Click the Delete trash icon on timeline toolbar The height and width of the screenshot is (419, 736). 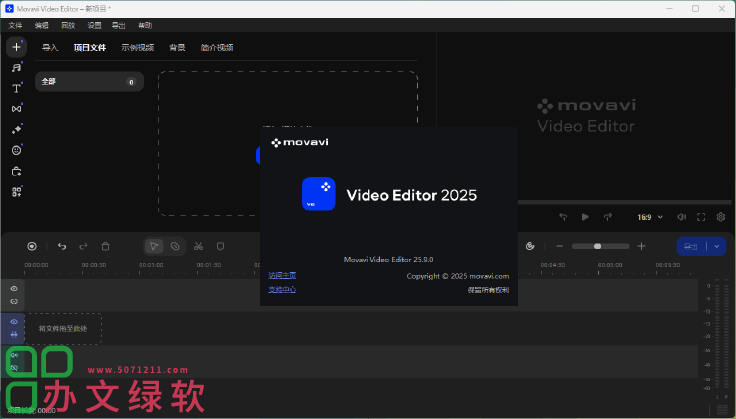(x=106, y=246)
